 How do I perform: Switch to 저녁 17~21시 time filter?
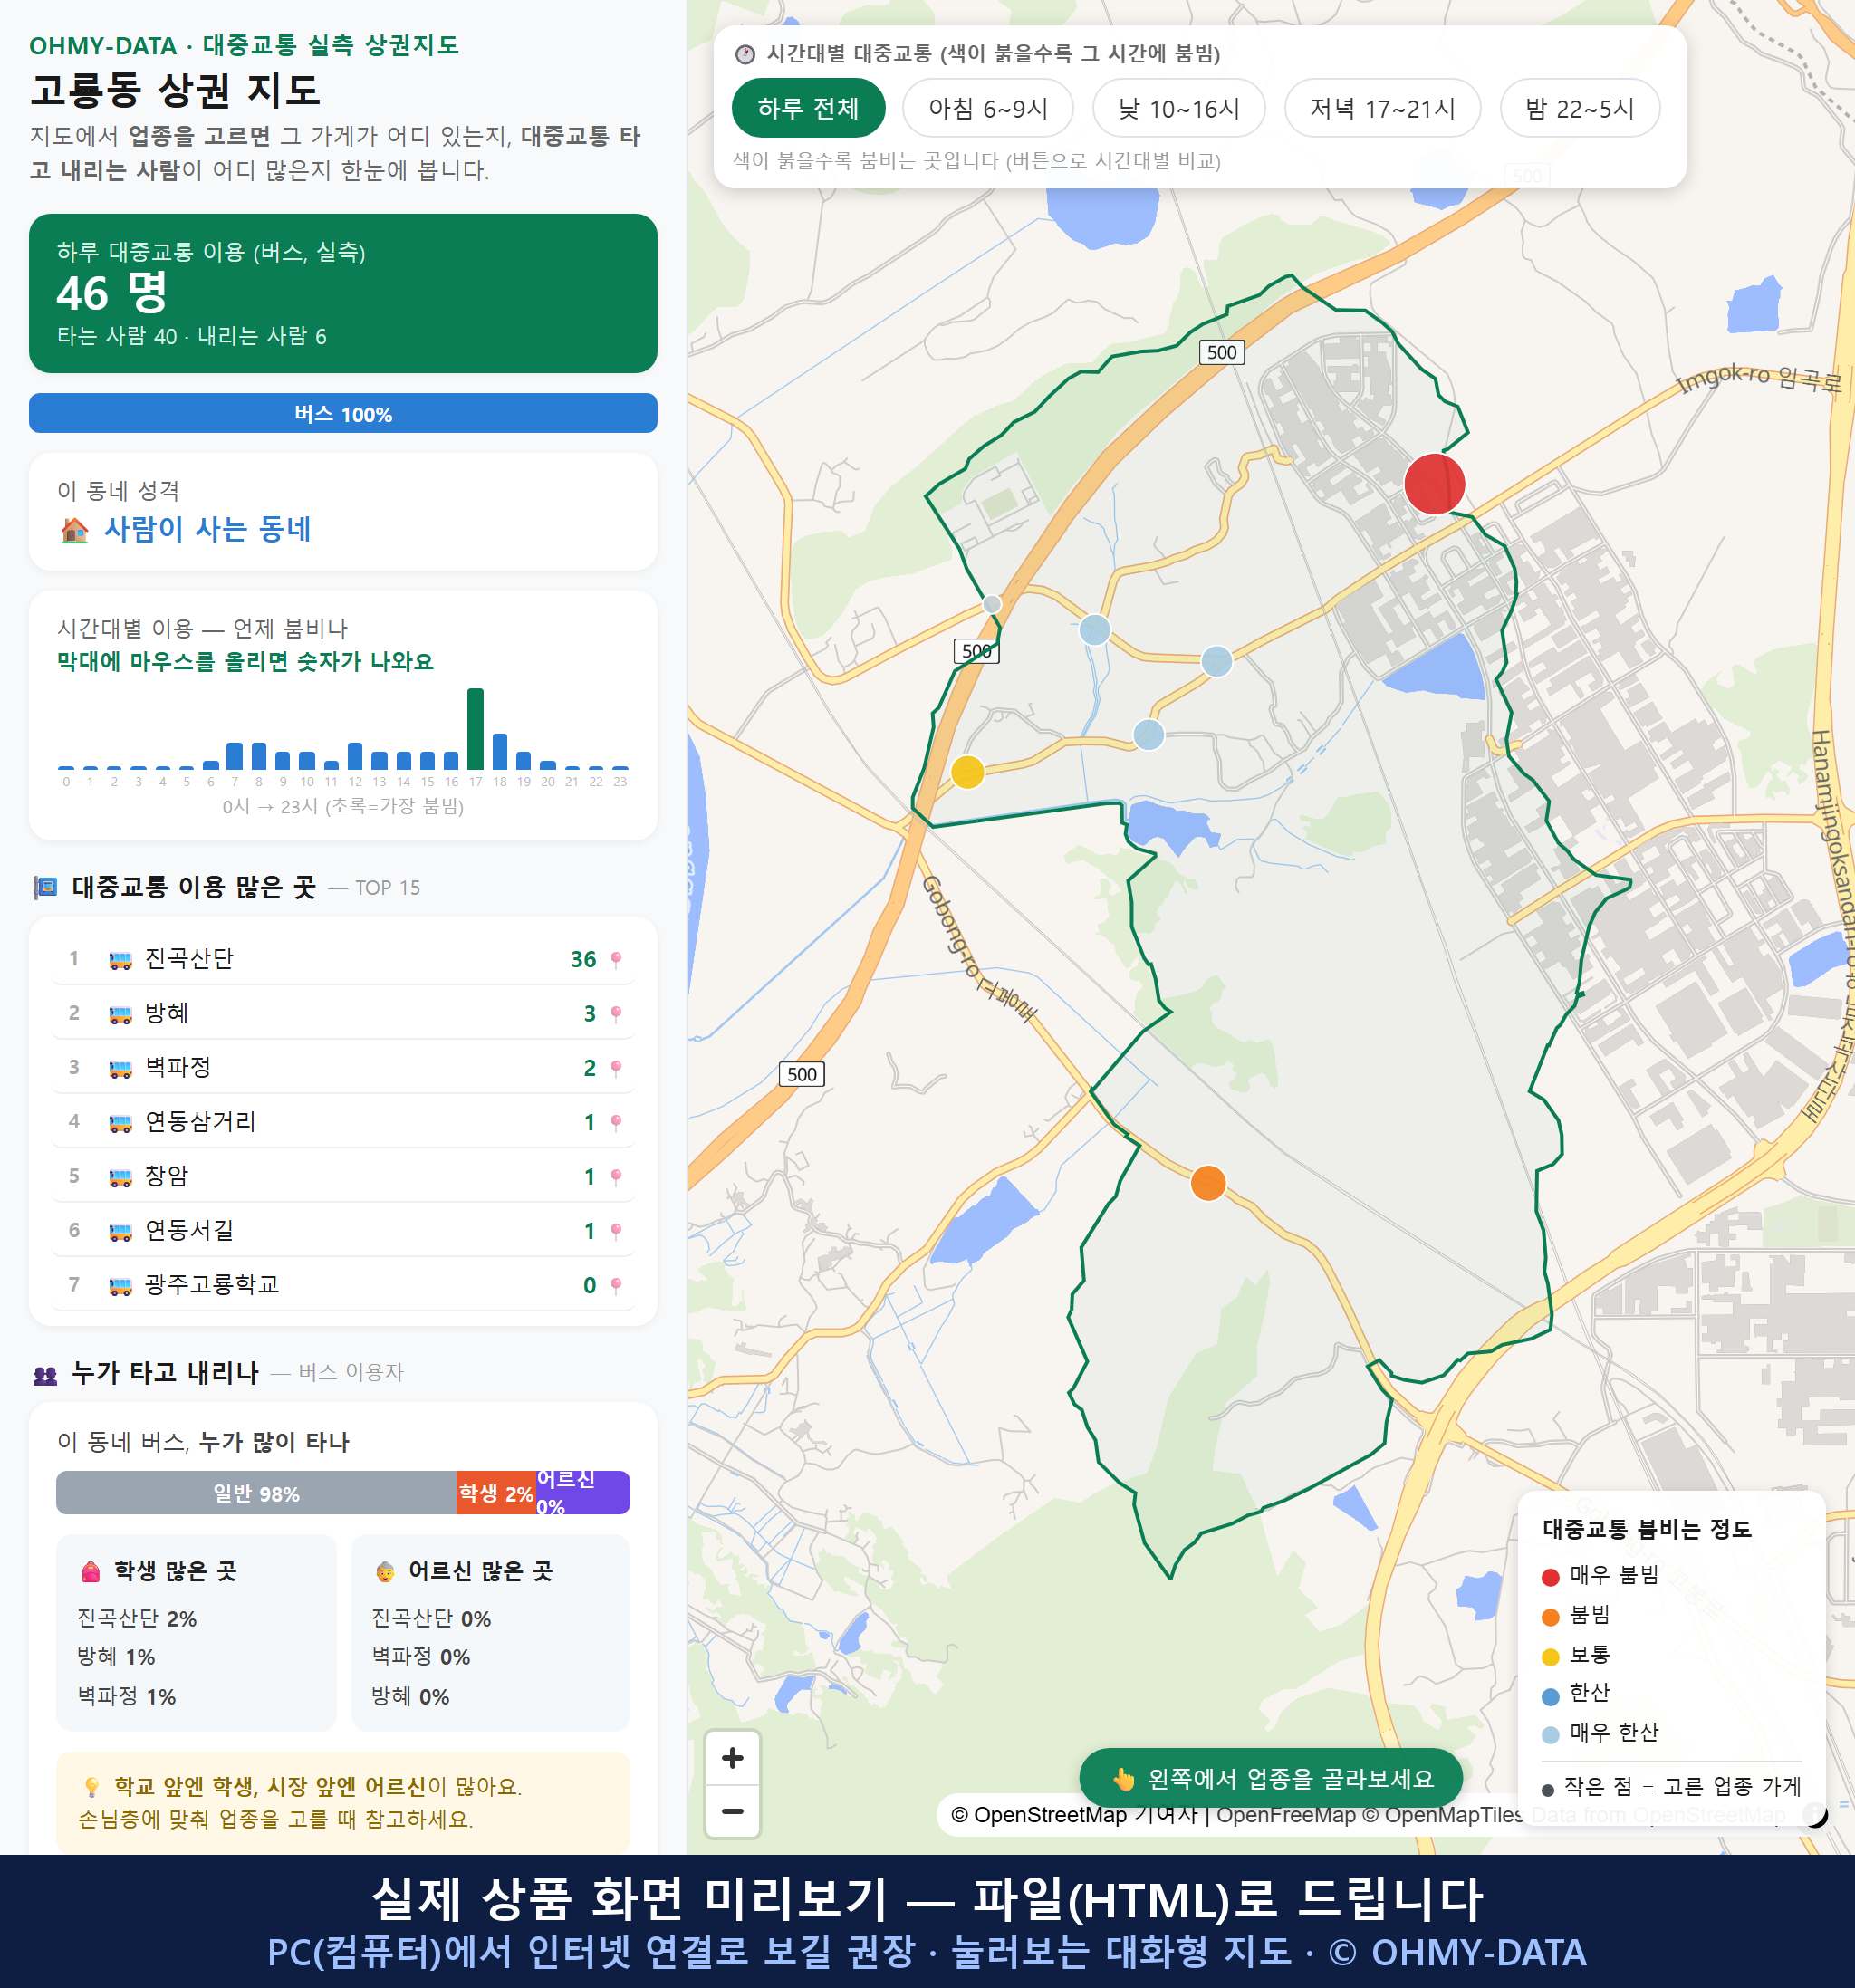point(1381,108)
